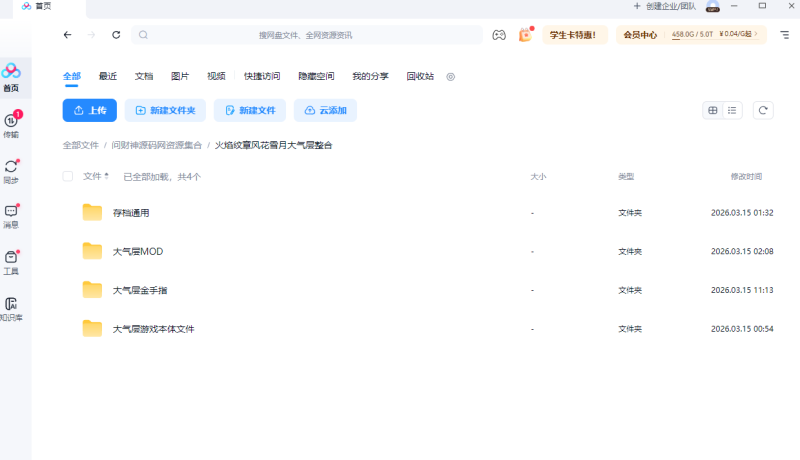Tick the select-all files checkbox
This screenshot has height=460, width=800.
click(x=68, y=176)
